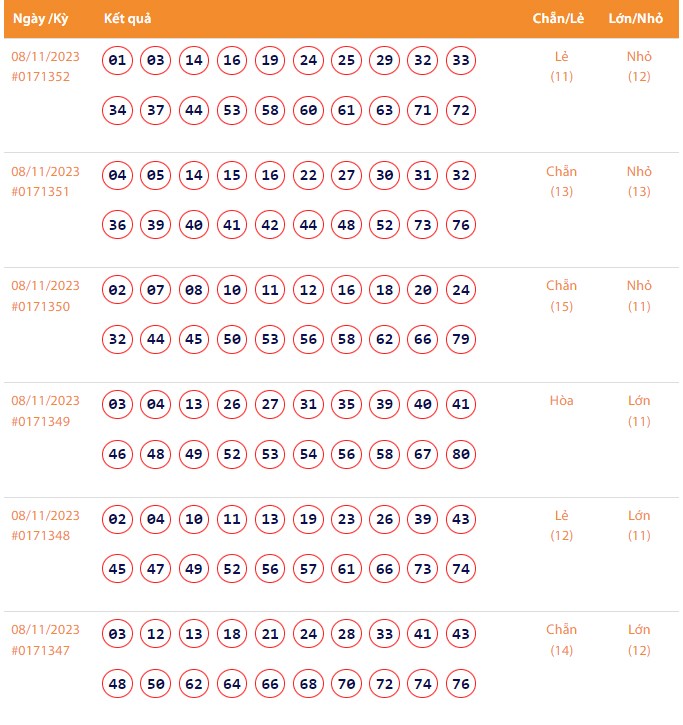Select the number 79 ball in draw #0171350
This screenshot has height=725, width=683.
(x=460, y=339)
